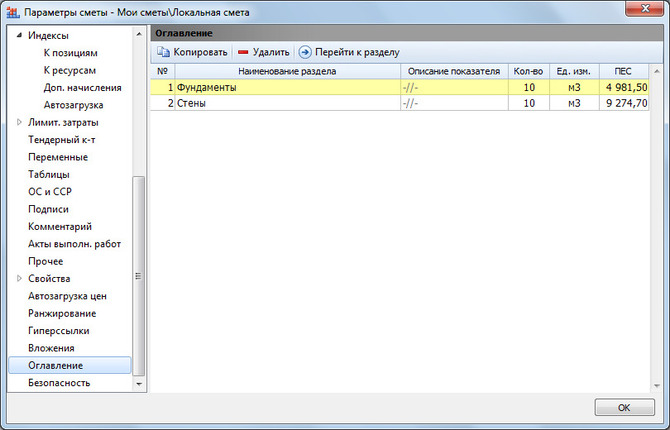670x430 pixels.
Task: Click the Индексы label
Action: (x=48, y=35)
